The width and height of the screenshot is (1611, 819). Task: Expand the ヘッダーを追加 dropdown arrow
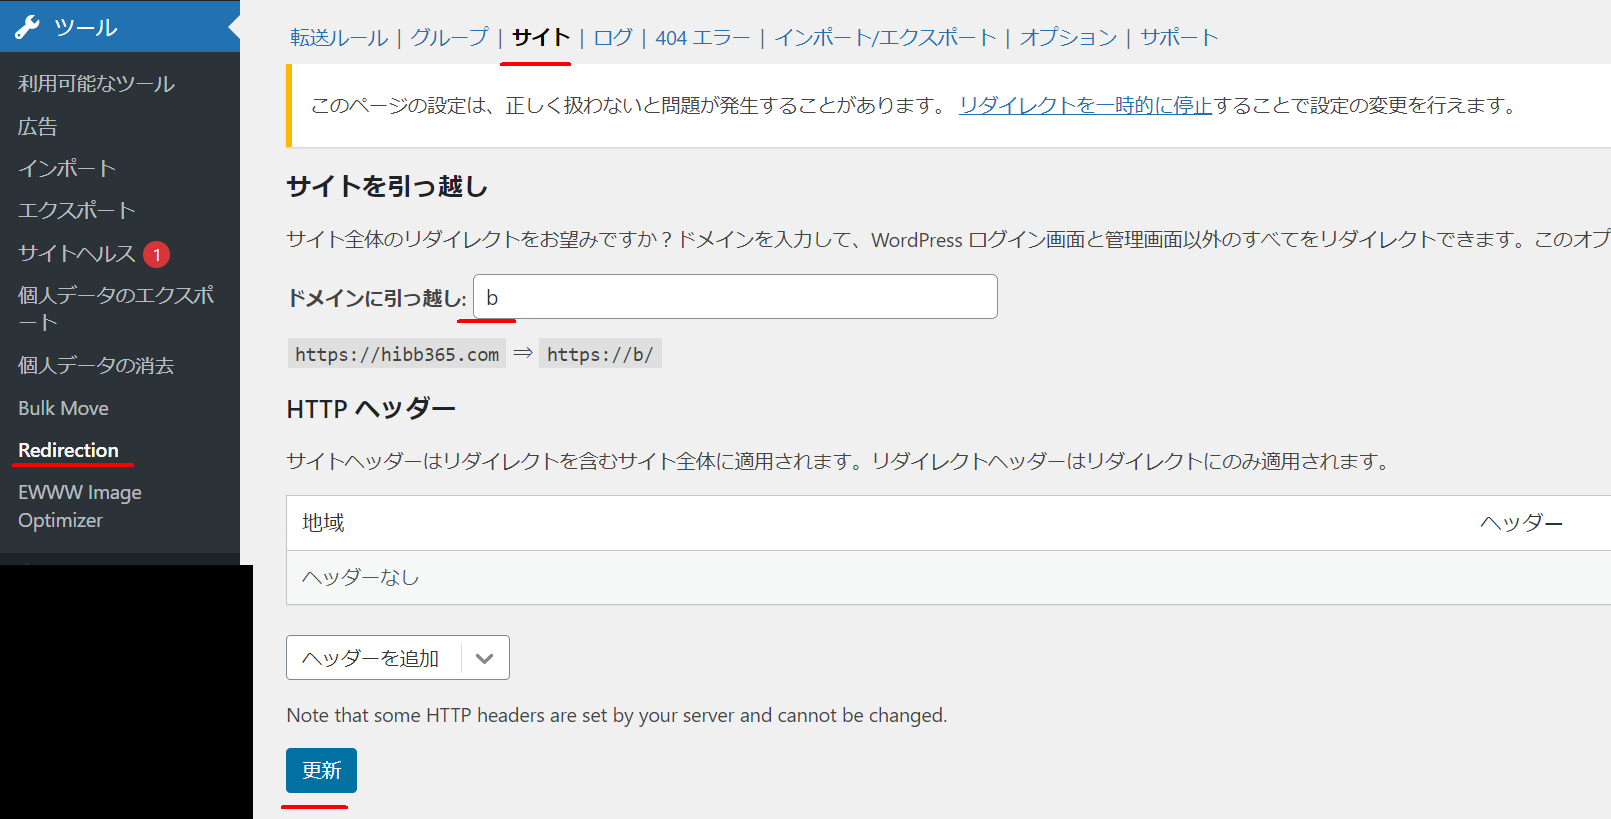[485, 658]
